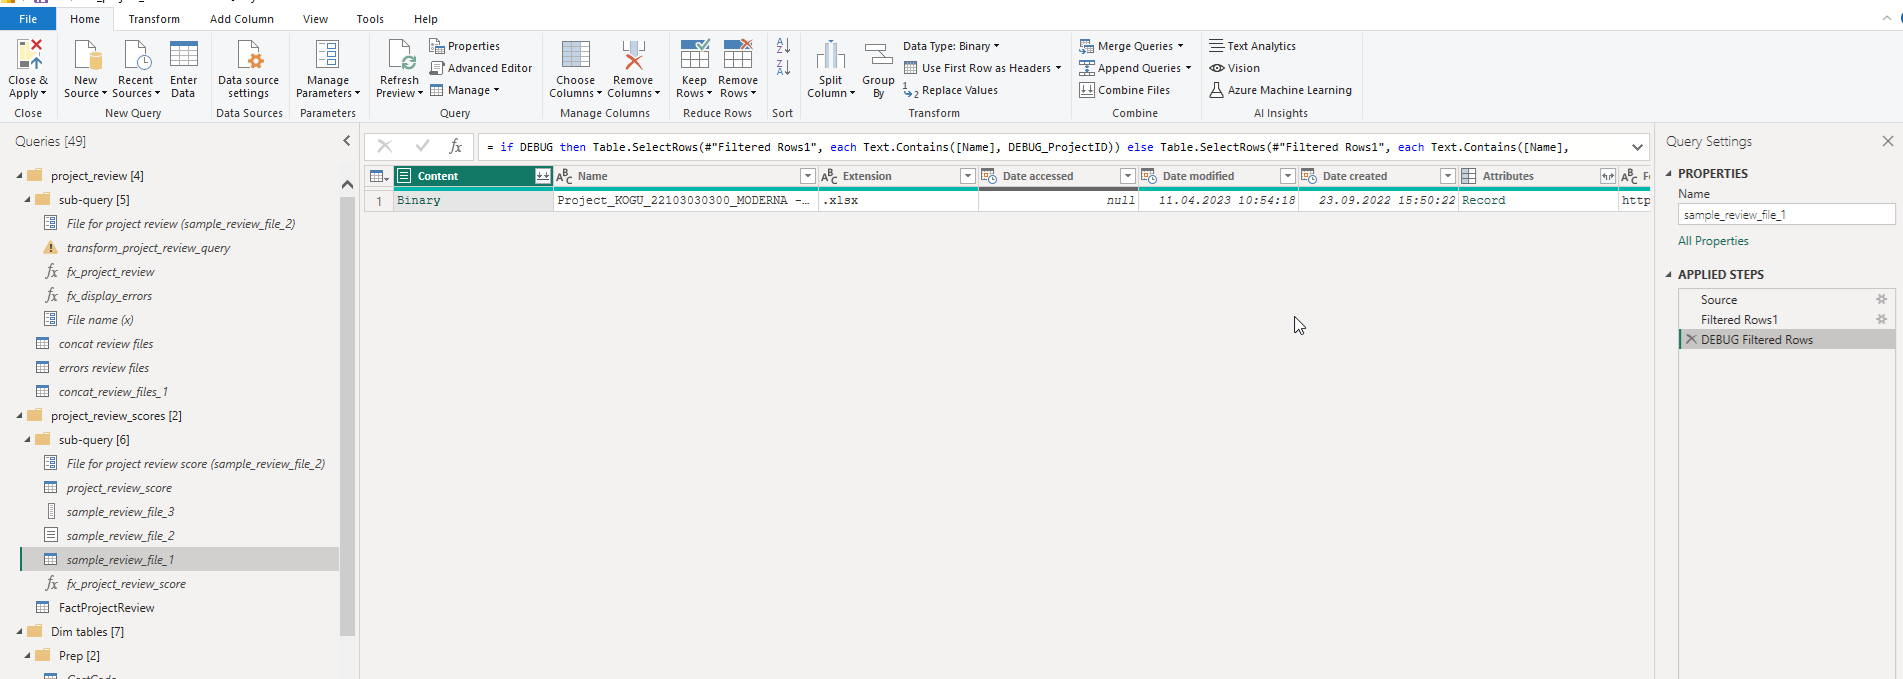Viewport: 1903px width, 679px height.
Task: Open the Data Type: Binary dropdown
Action: tap(951, 46)
